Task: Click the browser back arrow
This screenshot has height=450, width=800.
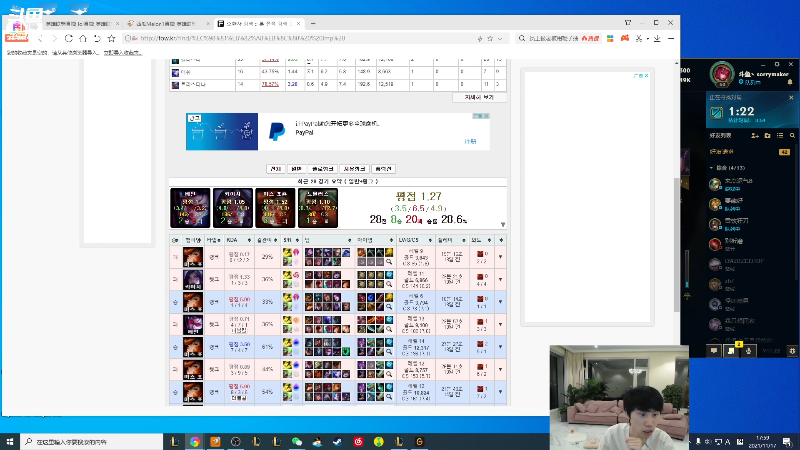Action: coord(40,38)
